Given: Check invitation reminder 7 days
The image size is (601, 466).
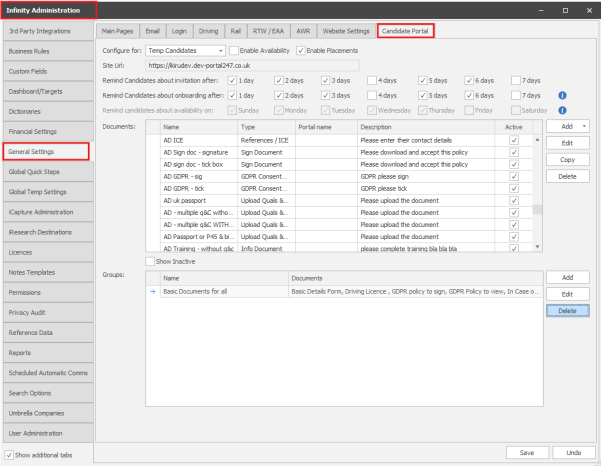Looking at the screenshot, I should 516,80.
